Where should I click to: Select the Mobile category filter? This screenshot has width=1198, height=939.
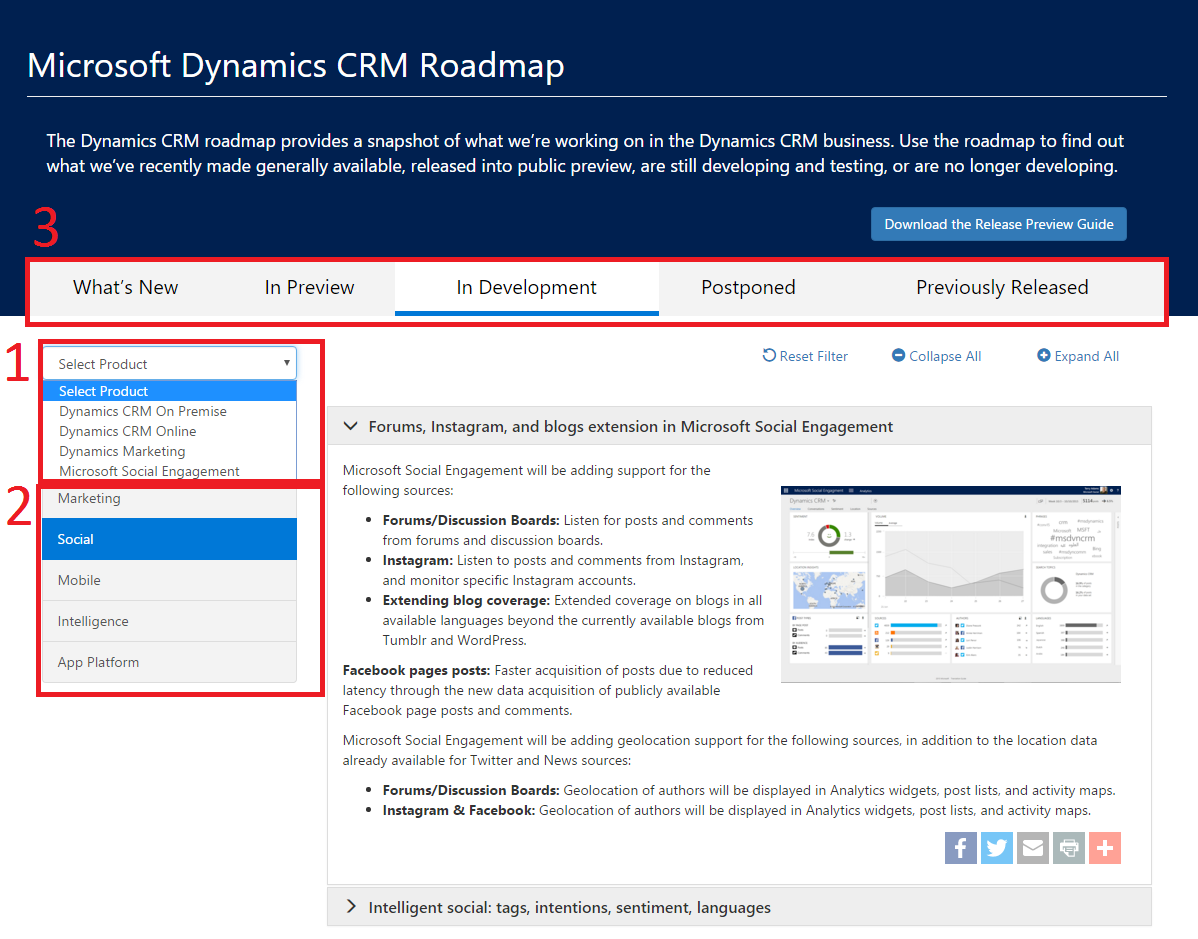point(169,580)
